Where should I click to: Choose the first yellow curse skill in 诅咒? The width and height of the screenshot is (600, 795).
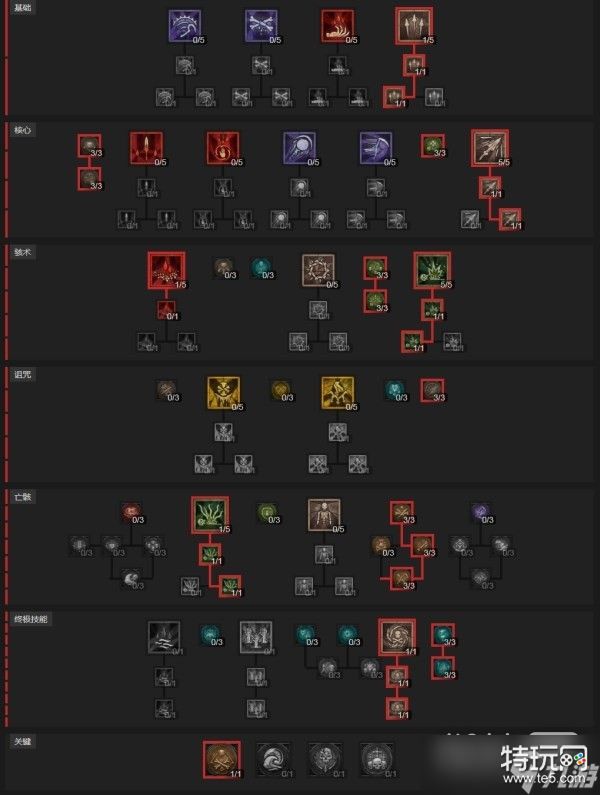coord(223,392)
